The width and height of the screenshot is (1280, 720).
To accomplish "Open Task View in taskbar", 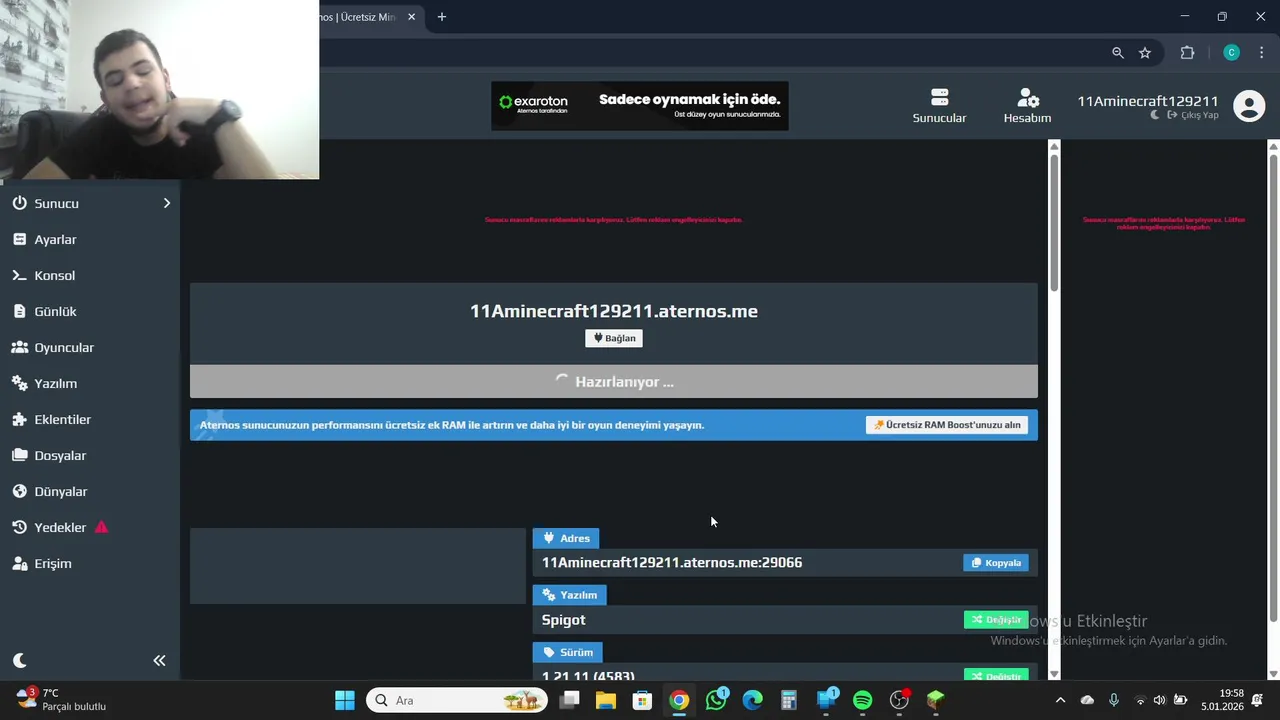I will (569, 700).
